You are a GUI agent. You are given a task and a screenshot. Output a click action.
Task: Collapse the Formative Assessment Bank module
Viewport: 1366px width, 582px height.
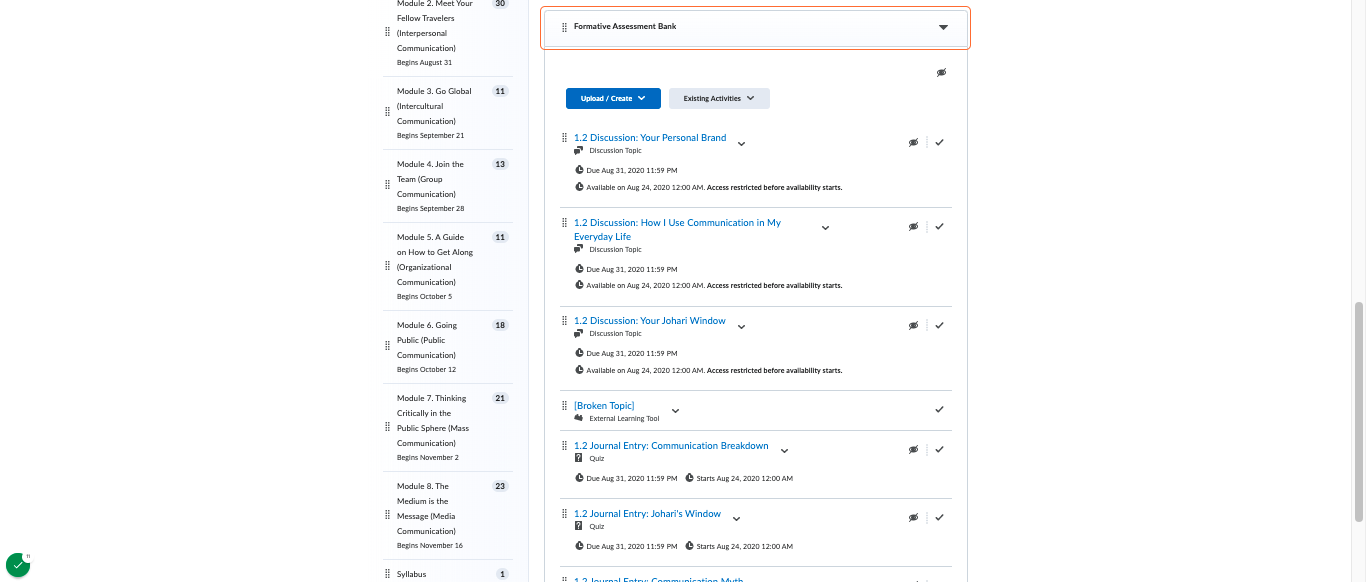[x=943, y=28]
